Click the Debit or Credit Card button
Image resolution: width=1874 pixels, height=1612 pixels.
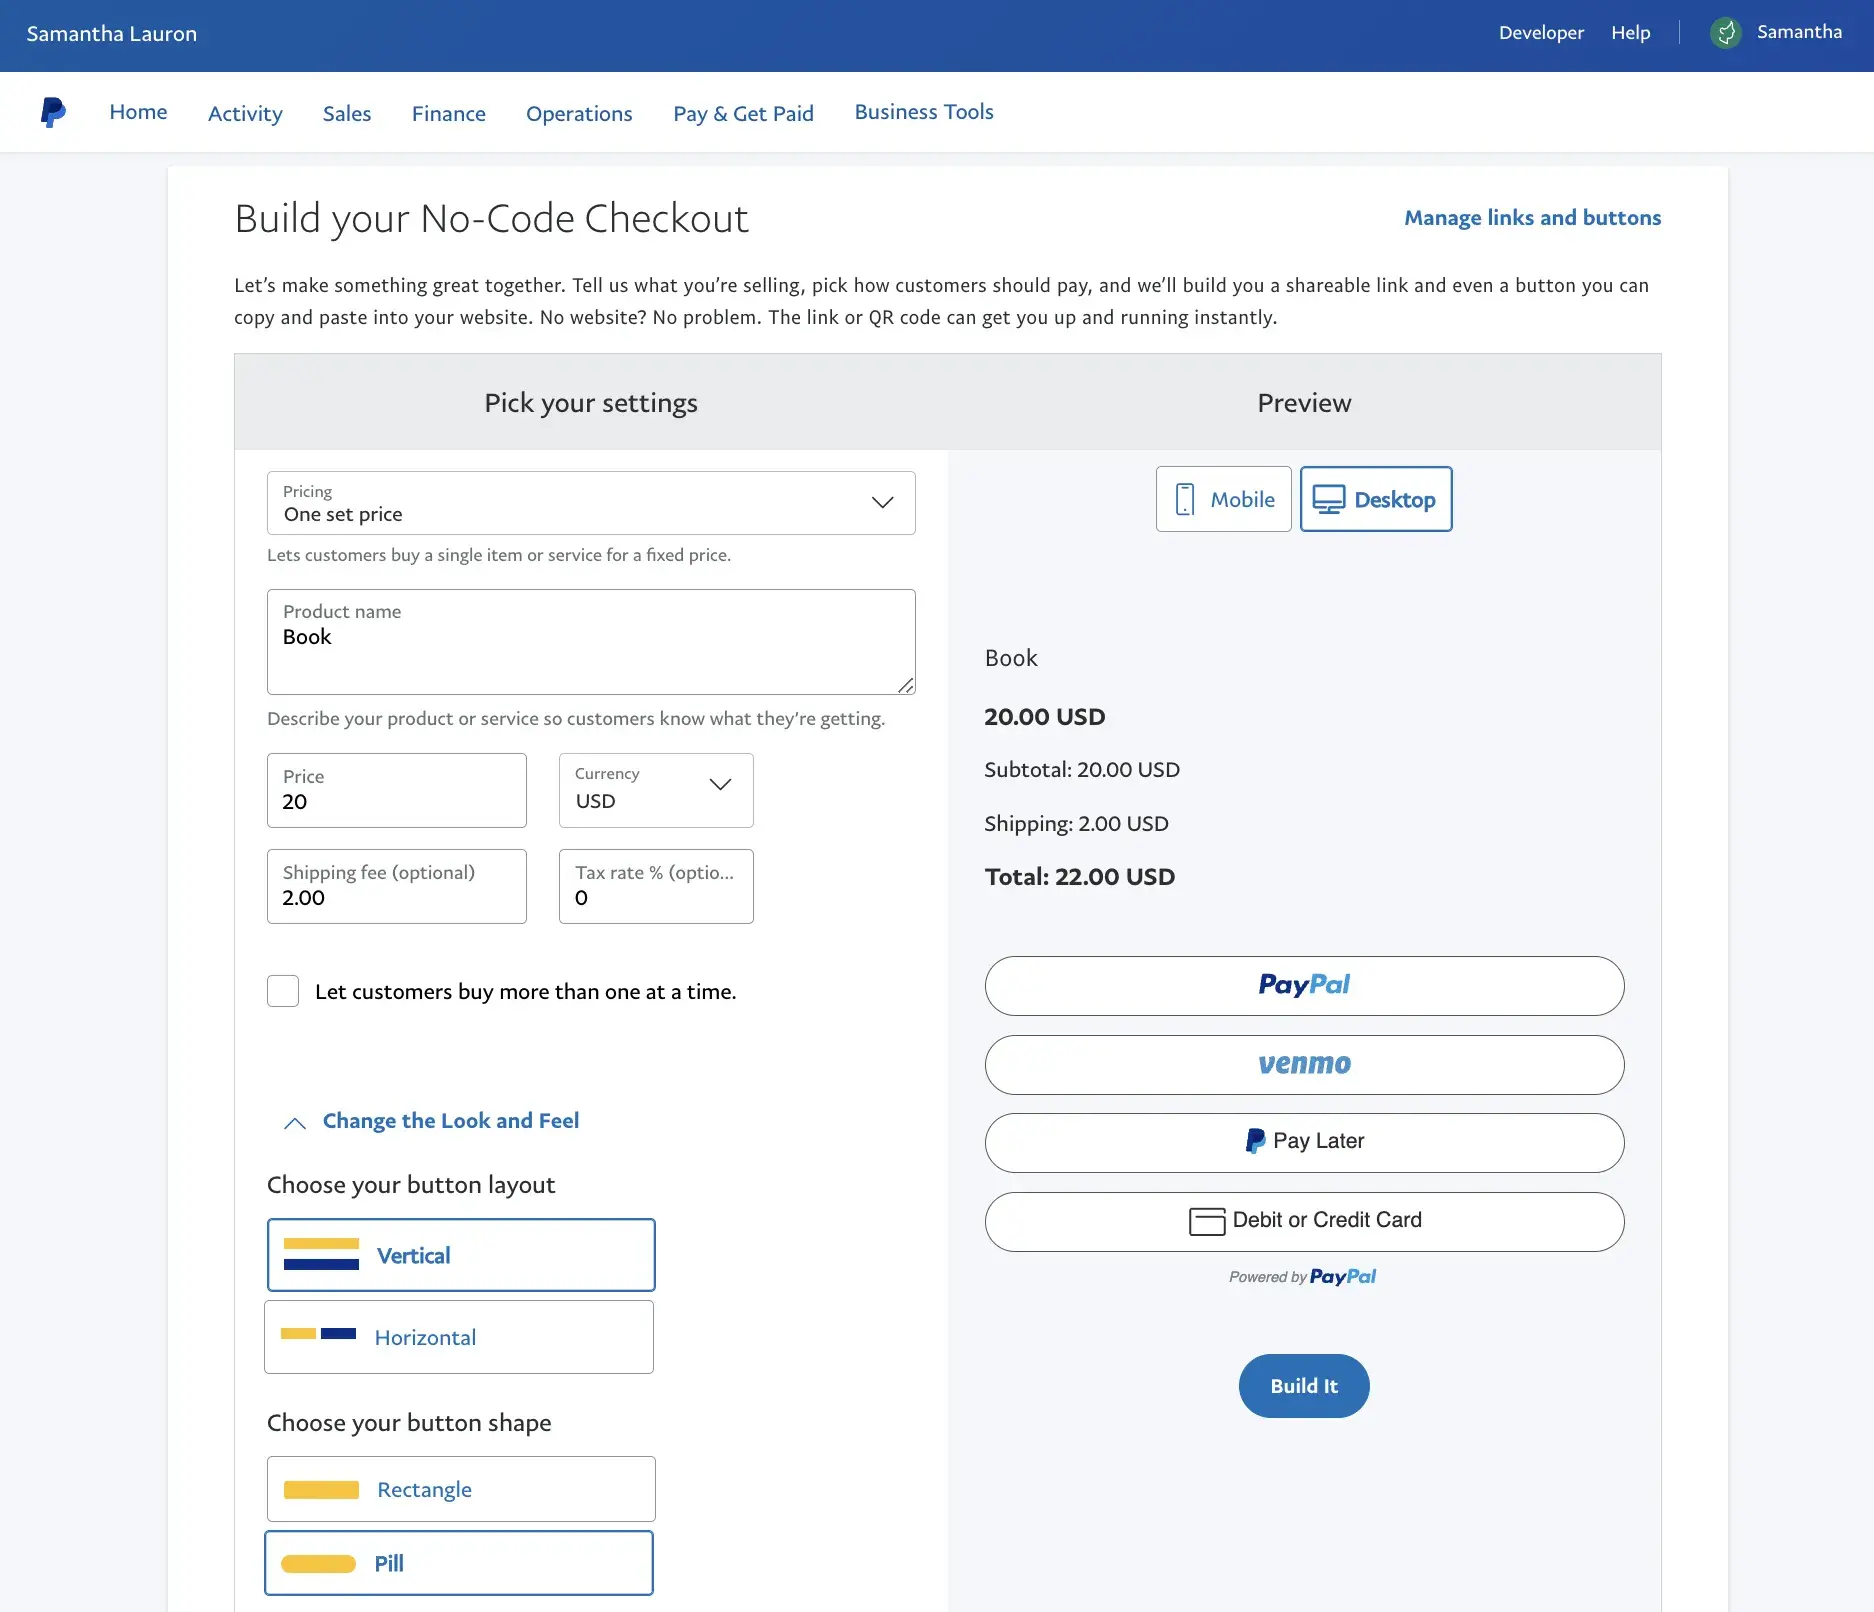(1304, 1221)
